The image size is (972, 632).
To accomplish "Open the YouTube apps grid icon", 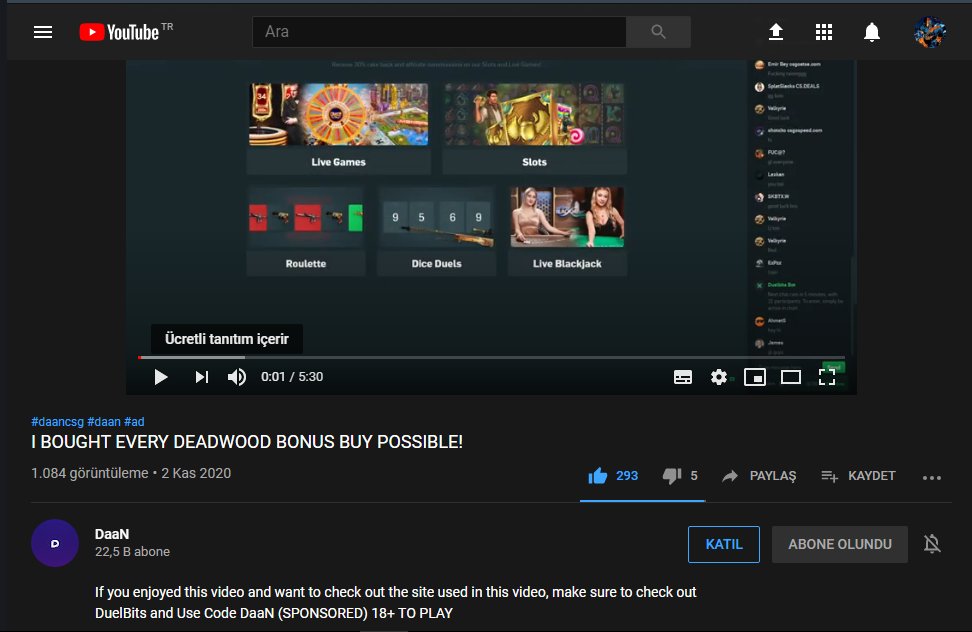I will tap(824, 32).
